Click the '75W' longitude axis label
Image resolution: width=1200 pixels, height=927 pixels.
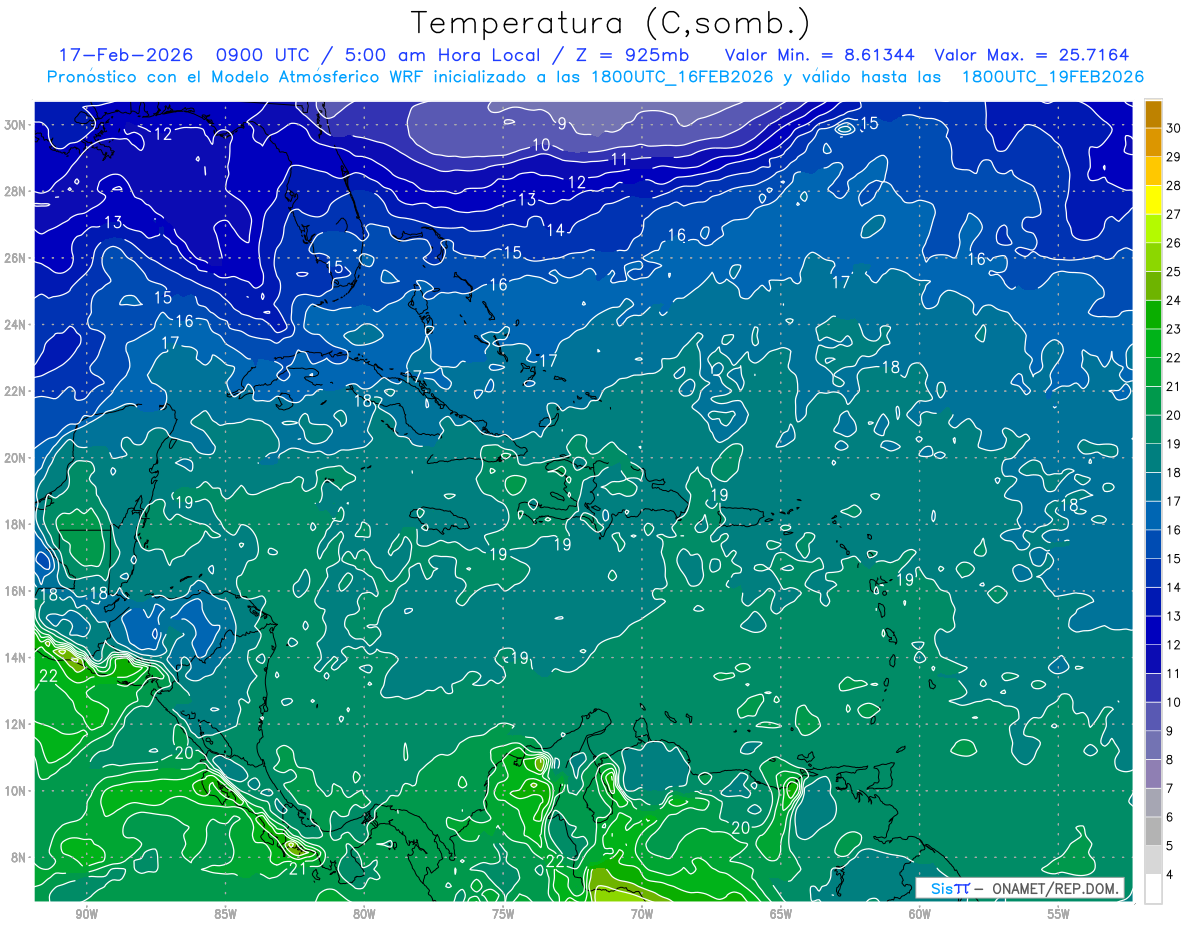503,914
